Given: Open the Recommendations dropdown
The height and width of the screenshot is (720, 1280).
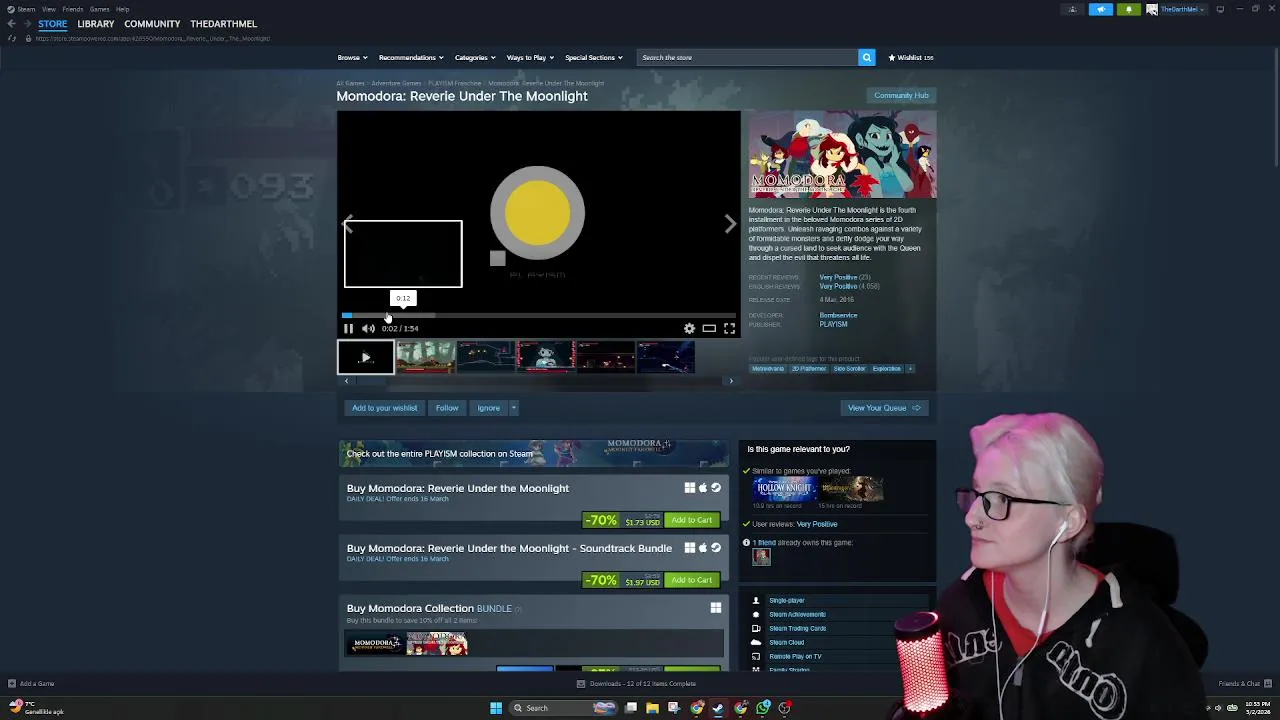Looking at the screenshot, I should pos(410,57).
